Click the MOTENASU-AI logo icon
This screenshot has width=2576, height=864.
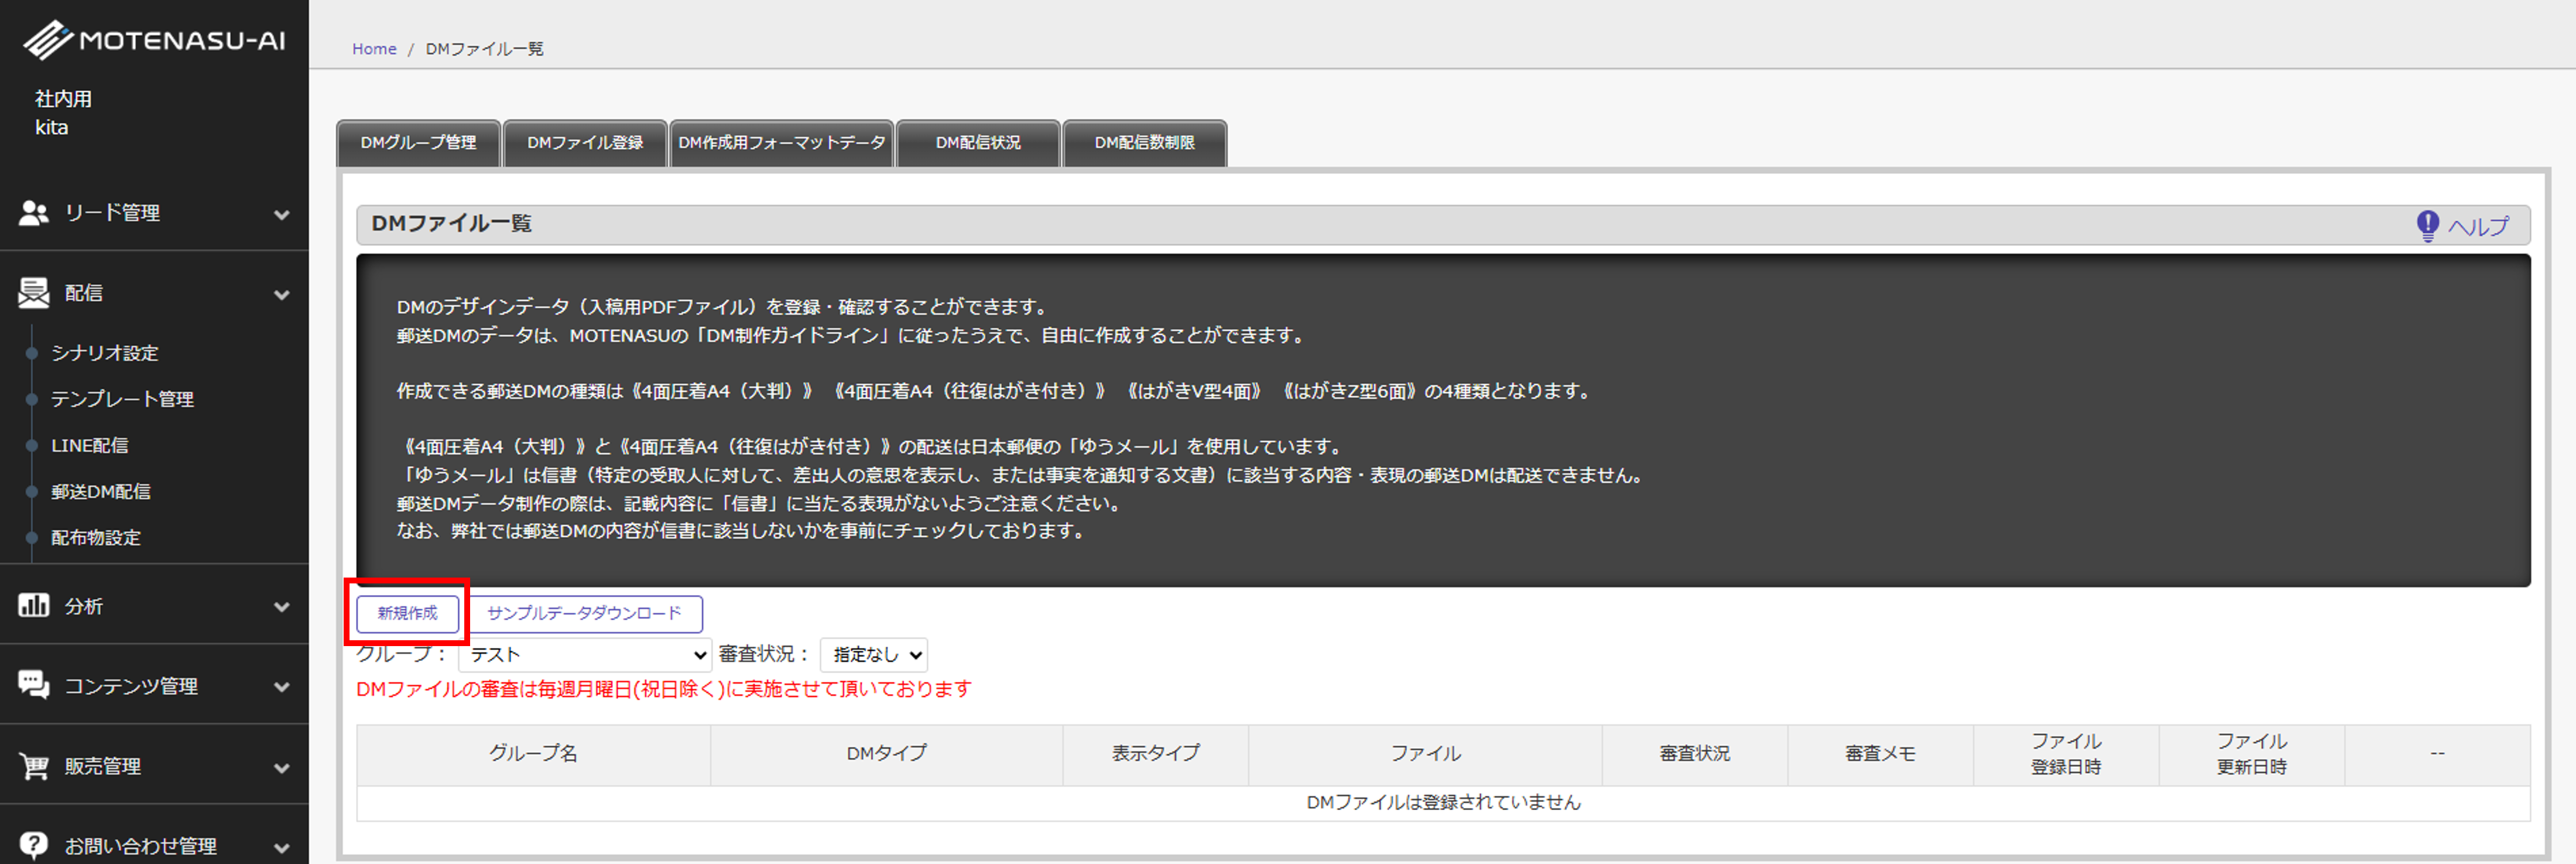tap(47, 41)
